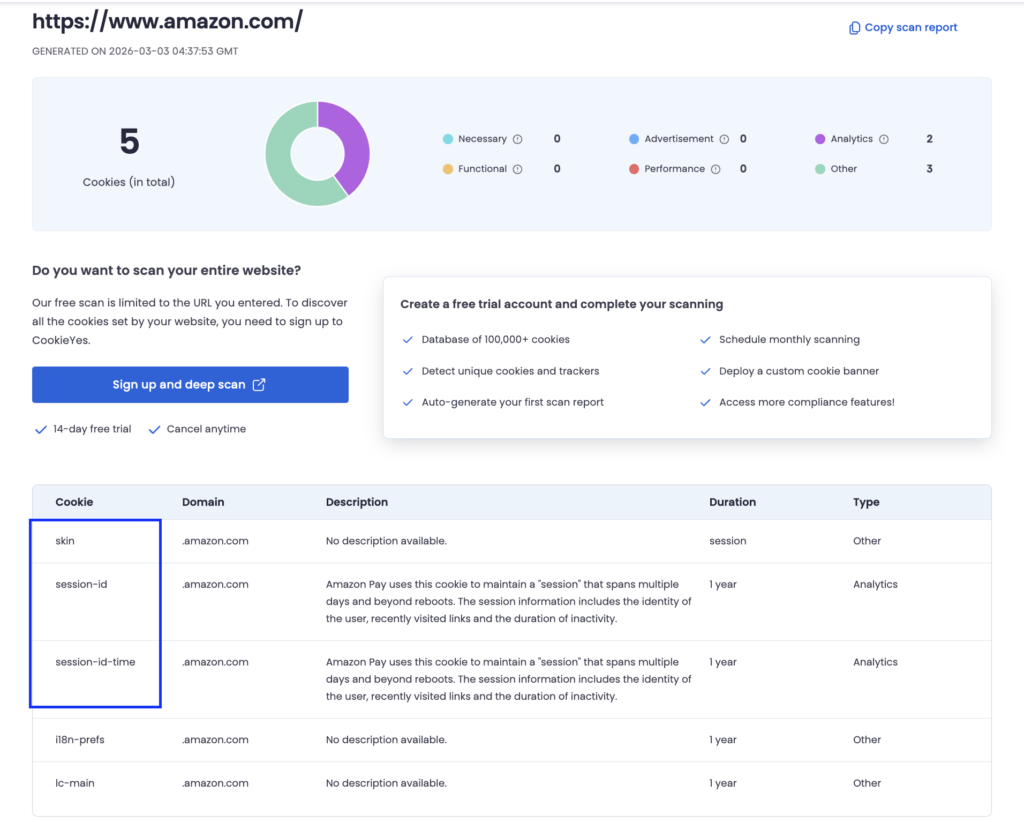Click the copy icon beside Copy scan report

coord(854,28)
